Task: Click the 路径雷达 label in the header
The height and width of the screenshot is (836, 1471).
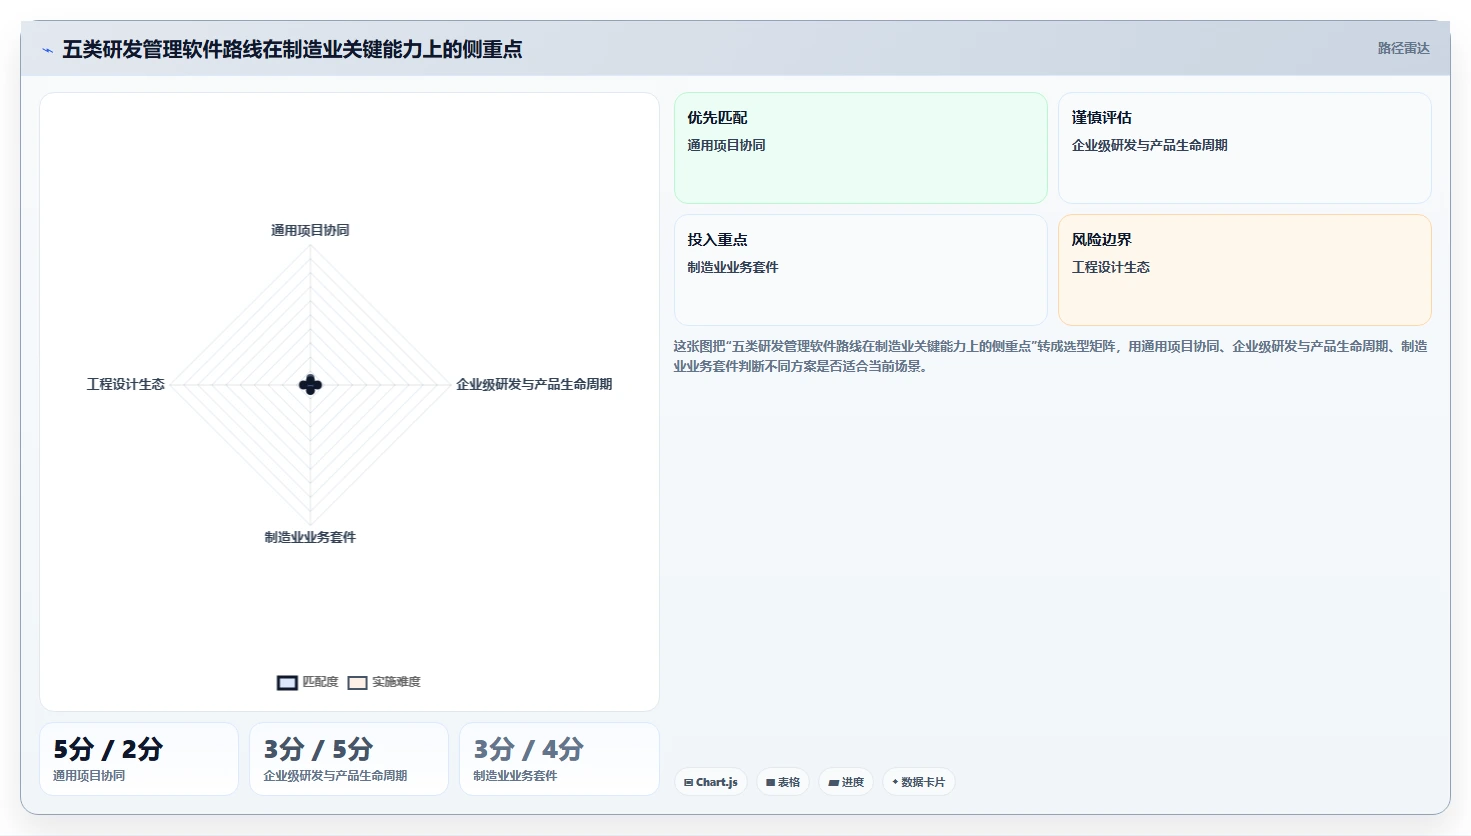Action: pyautogui.click(x=1403, y=48)
